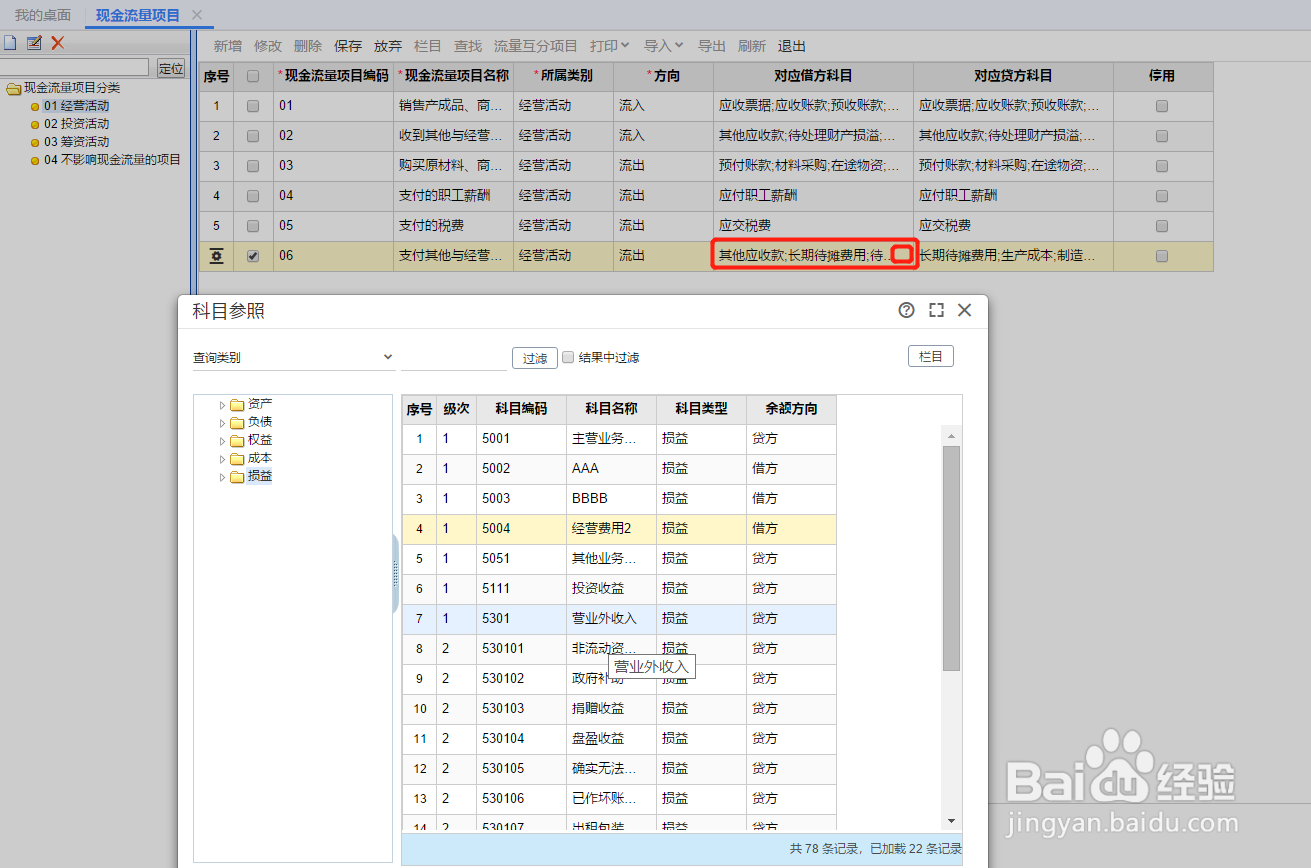Viewport: 1311px width, 868px height.
Task: Enable 结果中过滤 checkbox
Action: (568, 357)
